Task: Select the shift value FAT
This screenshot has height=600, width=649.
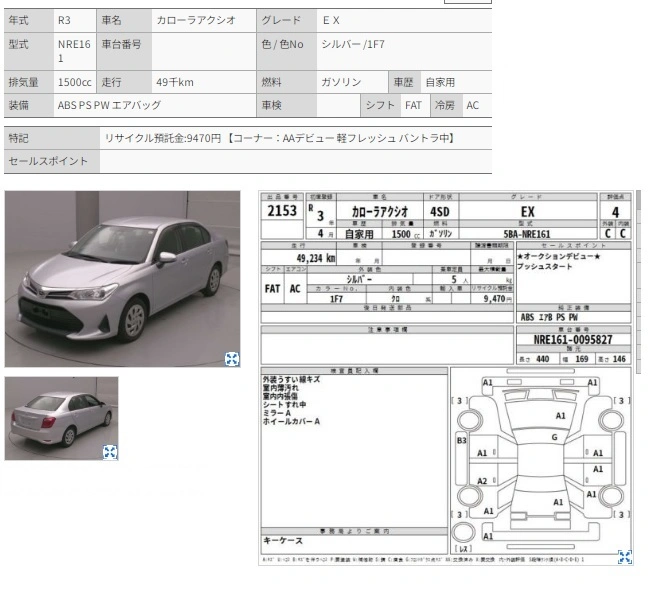Action: [413, 105]
